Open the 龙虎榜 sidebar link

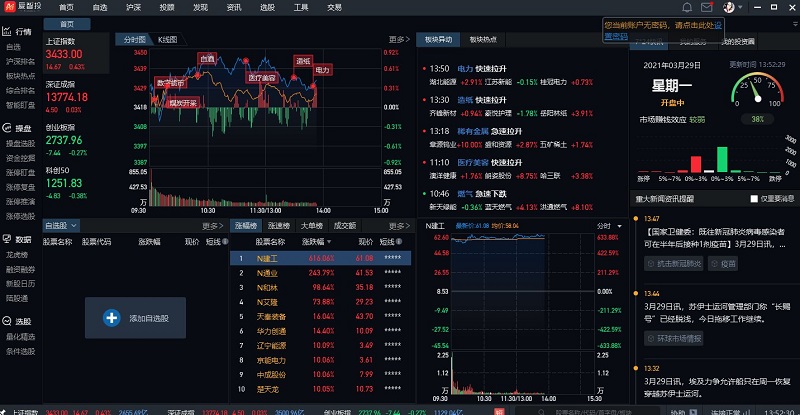click(17, 254)
